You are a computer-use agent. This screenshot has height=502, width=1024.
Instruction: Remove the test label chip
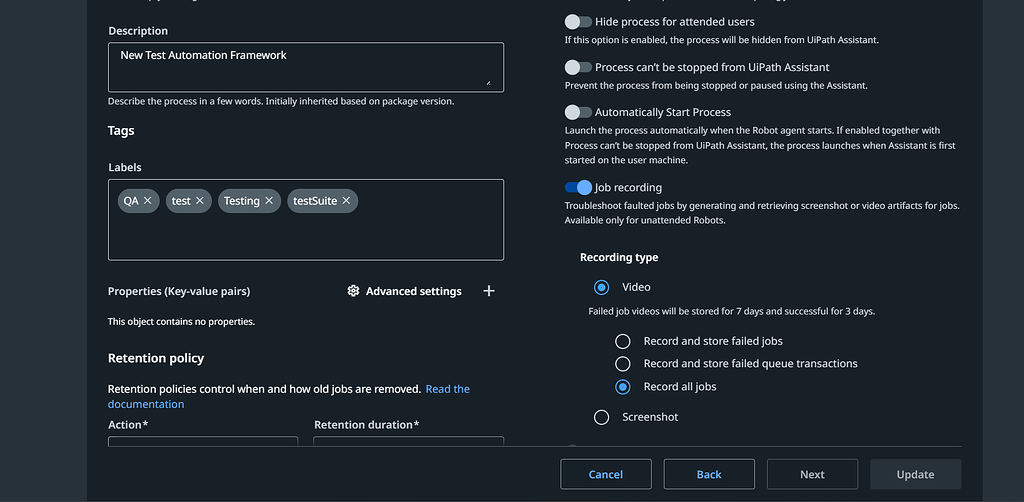pyautogui.click(x=200, y=201)
